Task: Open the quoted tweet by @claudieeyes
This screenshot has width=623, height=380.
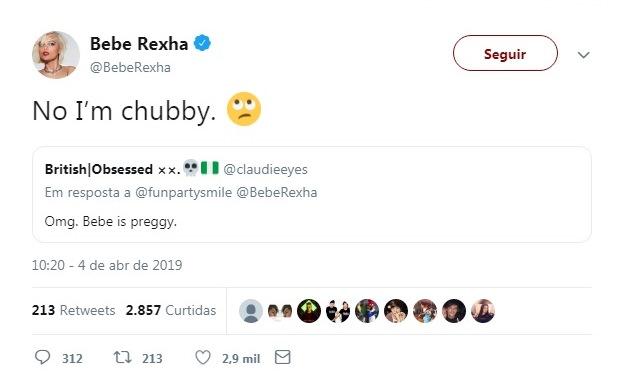Action: pyautogui.click(x=312, y=194)
